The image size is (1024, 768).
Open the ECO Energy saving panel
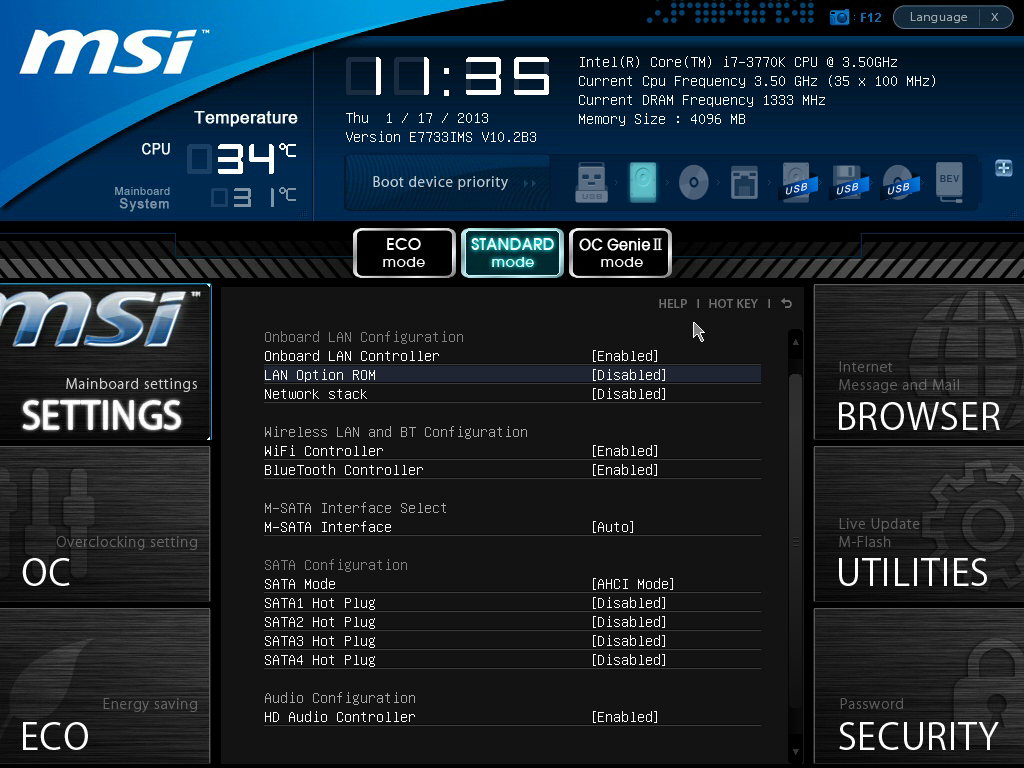tap(105, 686)
